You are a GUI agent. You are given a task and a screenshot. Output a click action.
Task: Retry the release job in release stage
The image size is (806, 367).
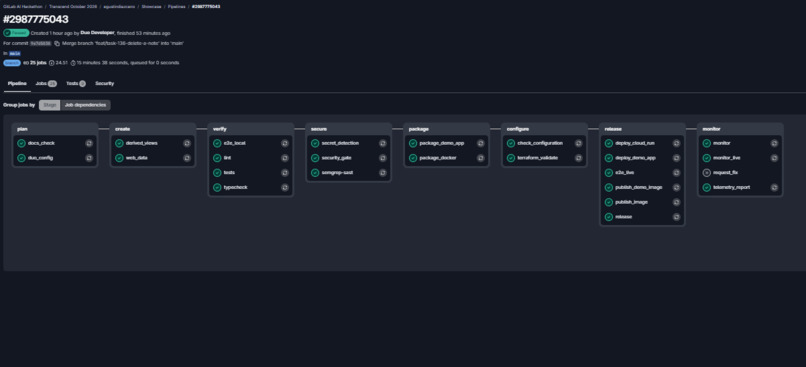pos(676,217)
